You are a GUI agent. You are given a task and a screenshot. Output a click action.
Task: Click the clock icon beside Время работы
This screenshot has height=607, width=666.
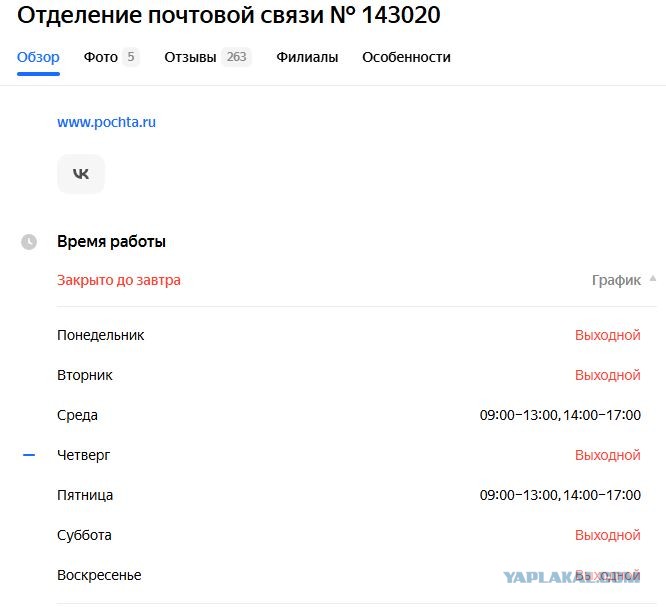pos(29,242)
